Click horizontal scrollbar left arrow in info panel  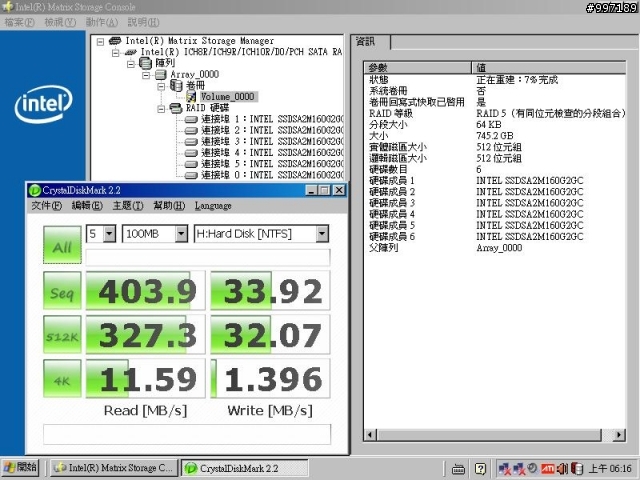coord(370,435)
